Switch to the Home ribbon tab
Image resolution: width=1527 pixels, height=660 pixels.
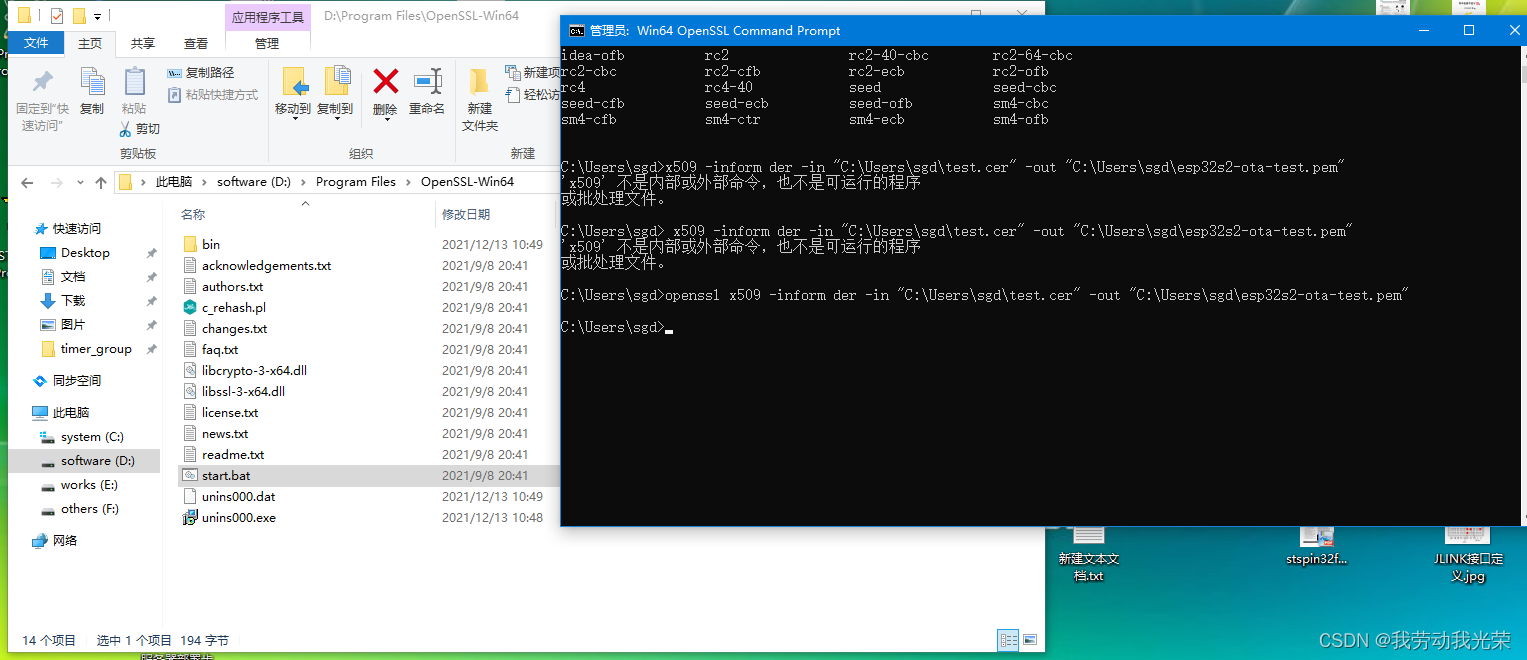90,43
